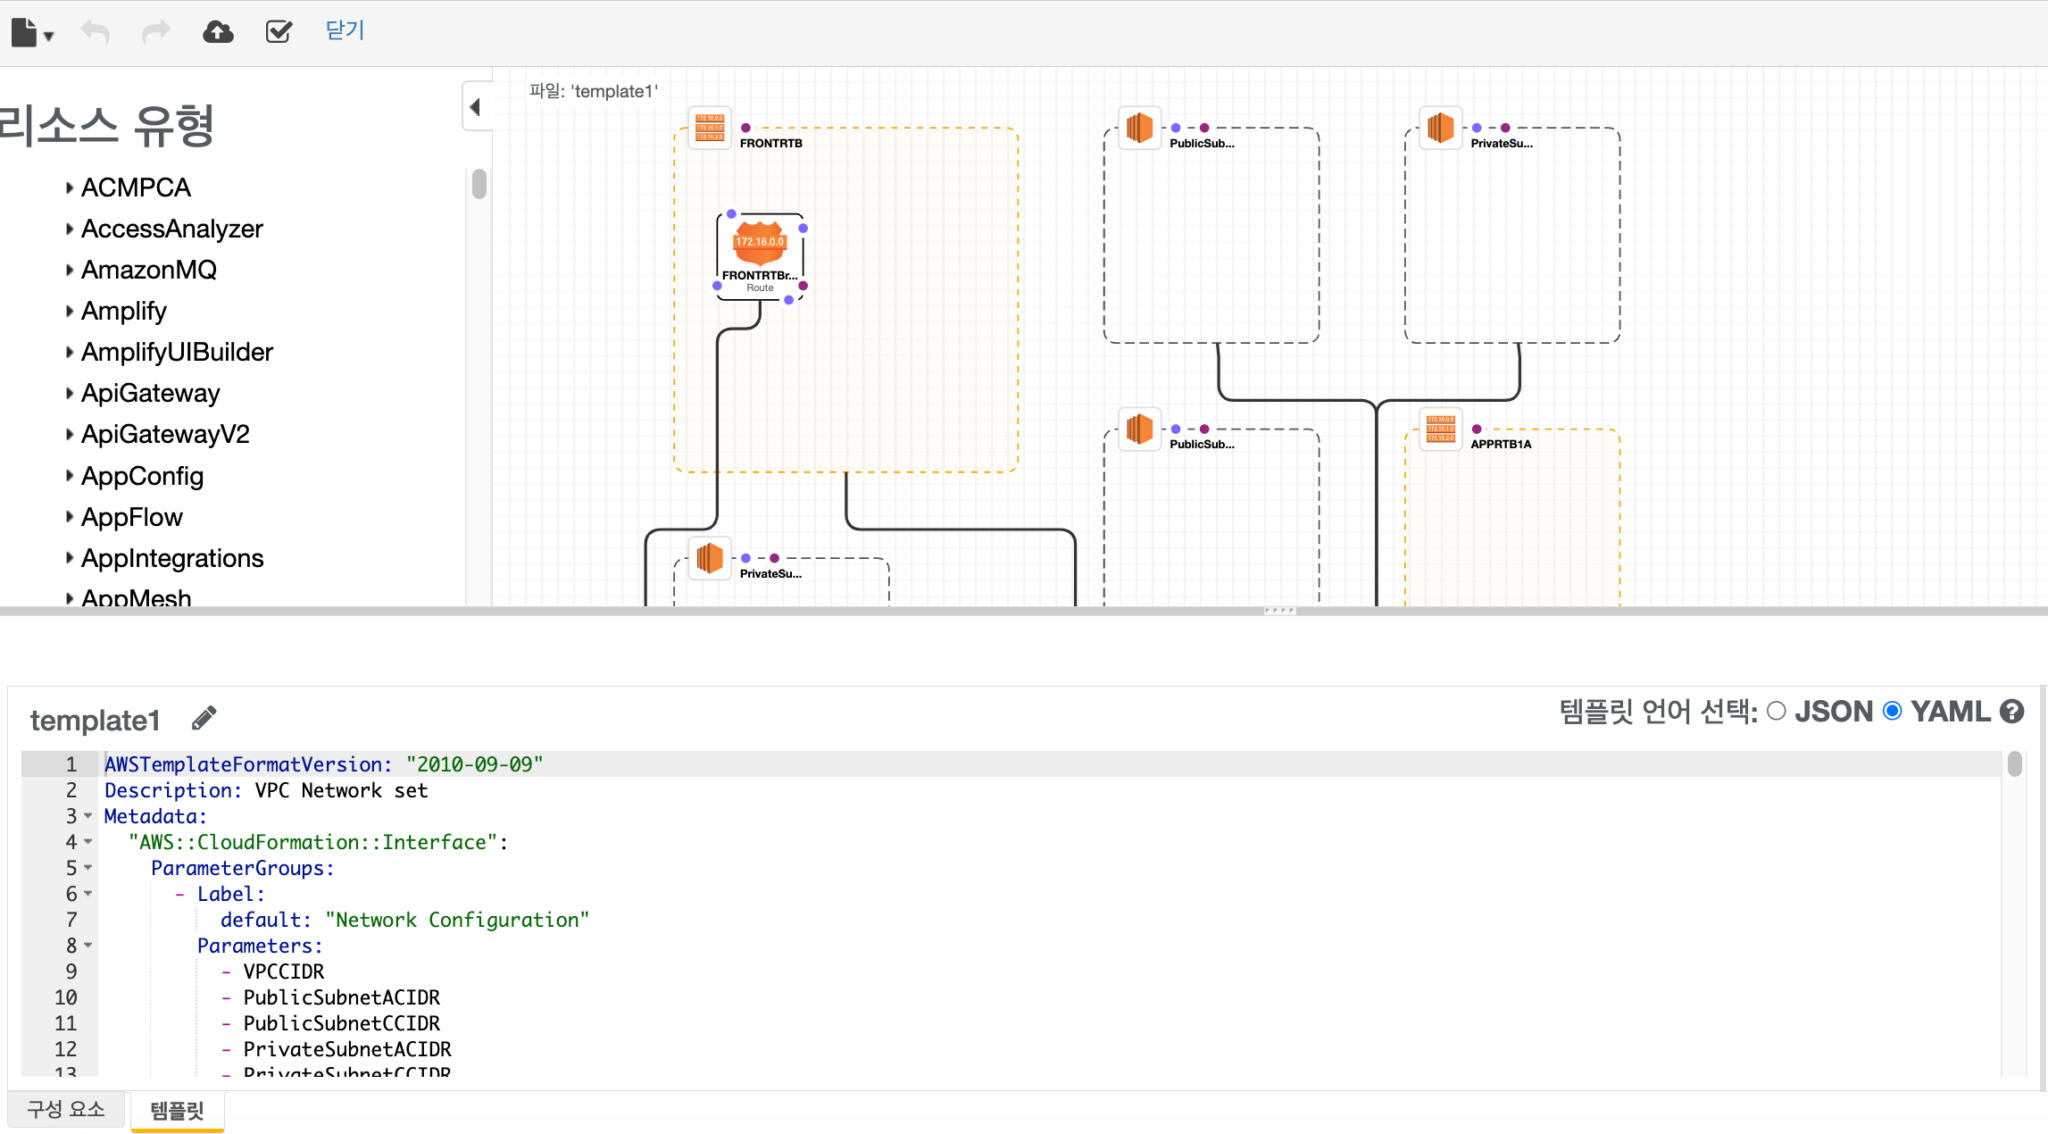This screenshot has width=2048, height=1134.
Task: Click the validate template checkmark icon
Action: 279,32
